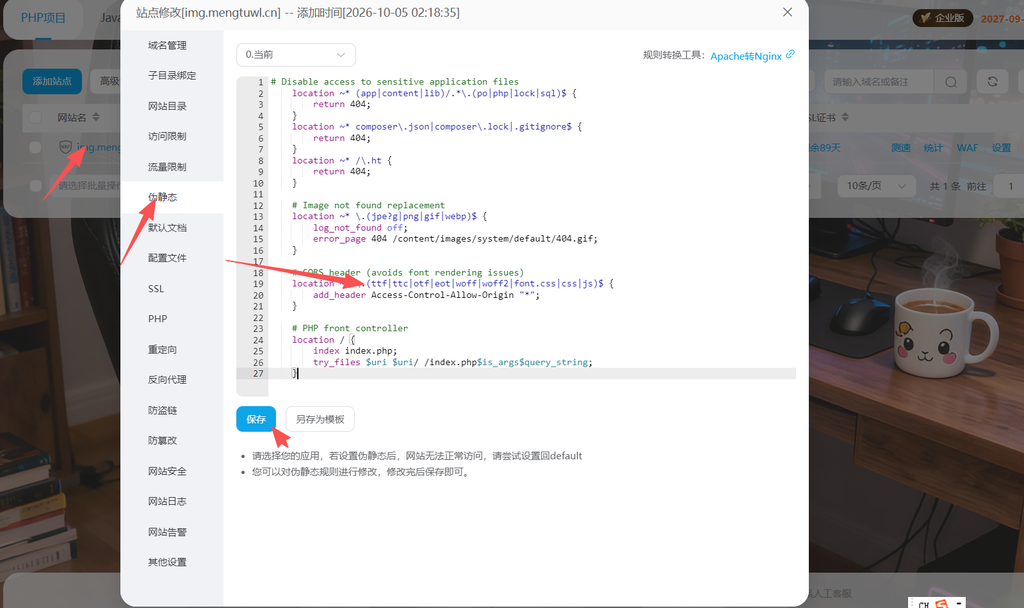Tick the select-all checkbox by 网站名 header

[35, 118]
